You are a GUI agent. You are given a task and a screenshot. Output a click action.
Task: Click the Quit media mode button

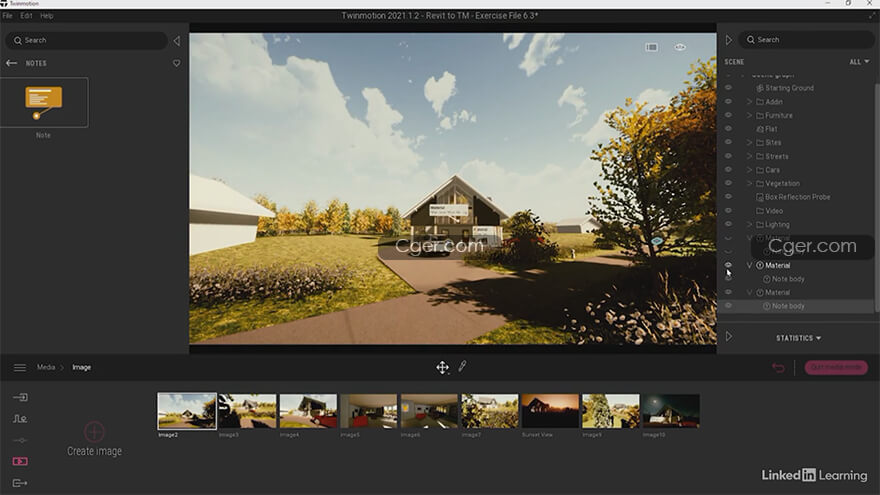pos(836,367)
